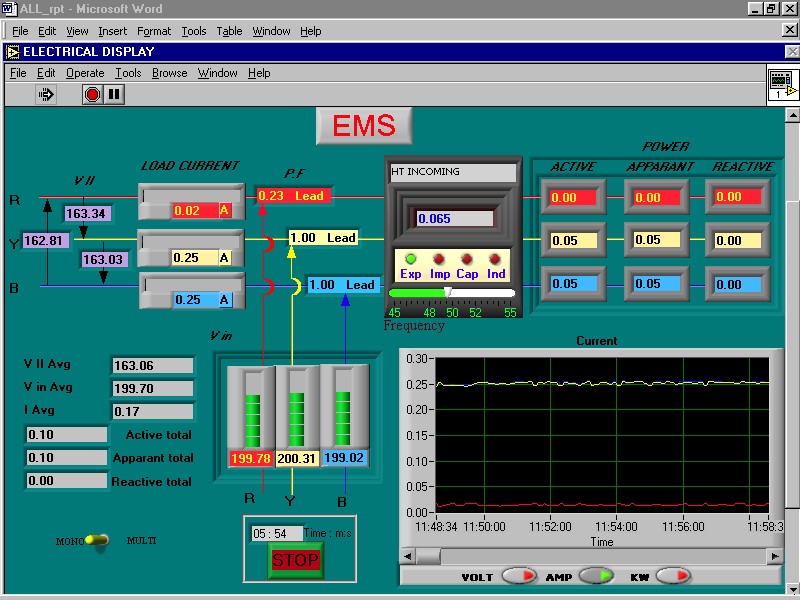Click the LabVIEW icon in Electrical Display title bar

(x=13, y=51)
